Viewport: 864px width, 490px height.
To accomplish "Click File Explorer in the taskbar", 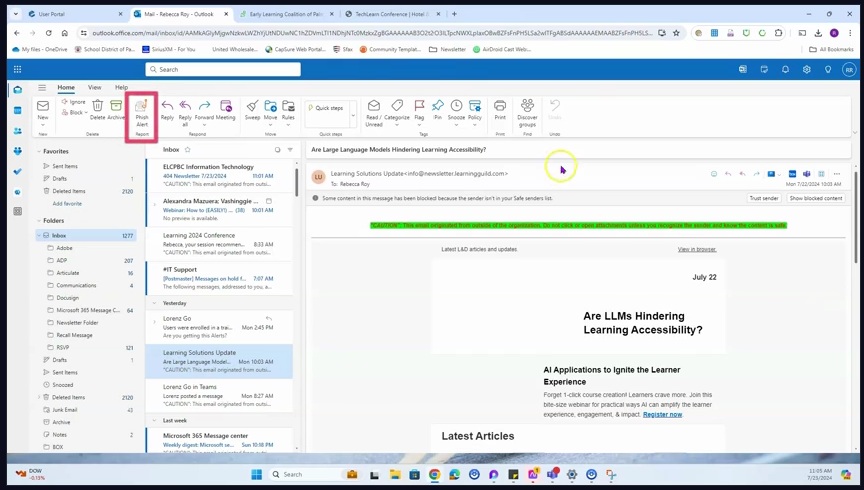I will point(395,475).
